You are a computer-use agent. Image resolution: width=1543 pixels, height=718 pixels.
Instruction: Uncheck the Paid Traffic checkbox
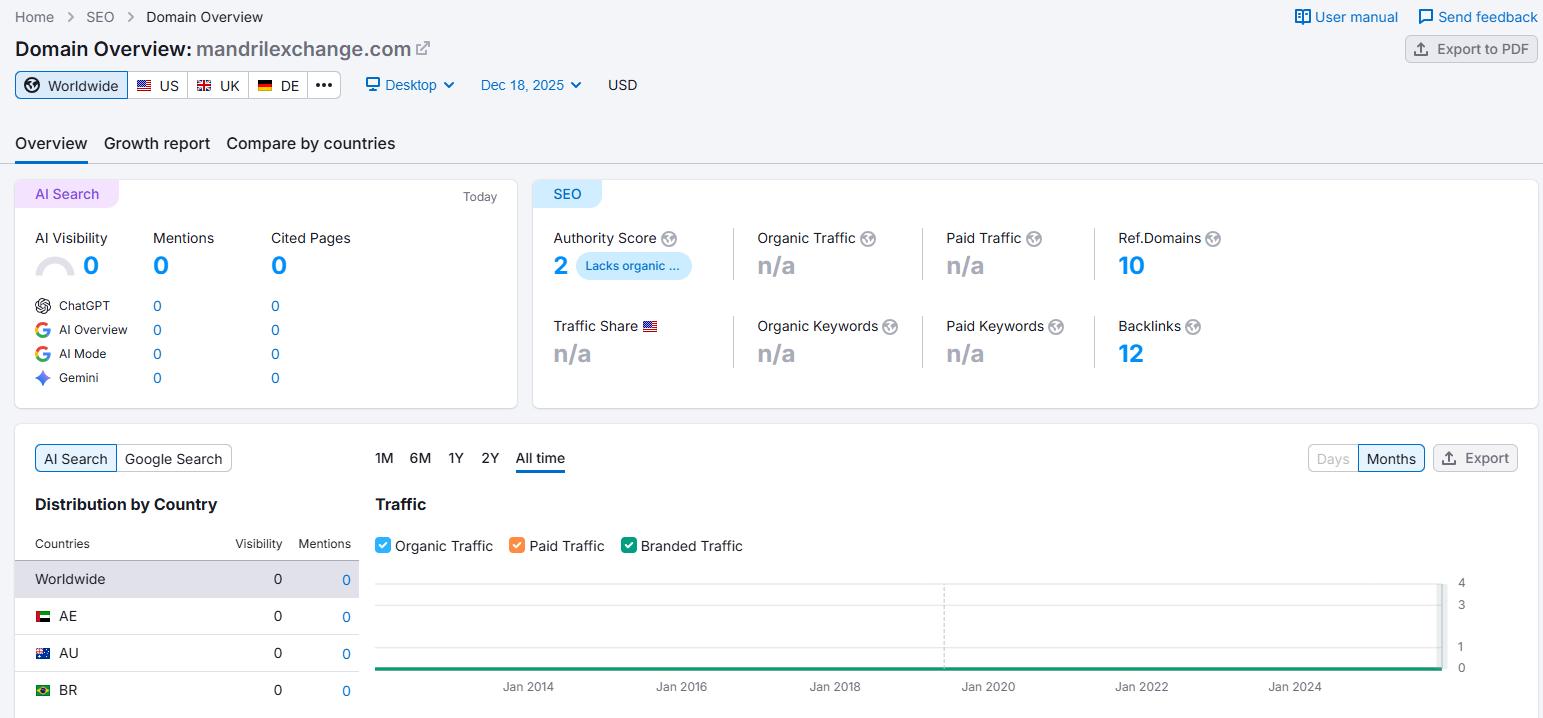click(x=517, y=545)
